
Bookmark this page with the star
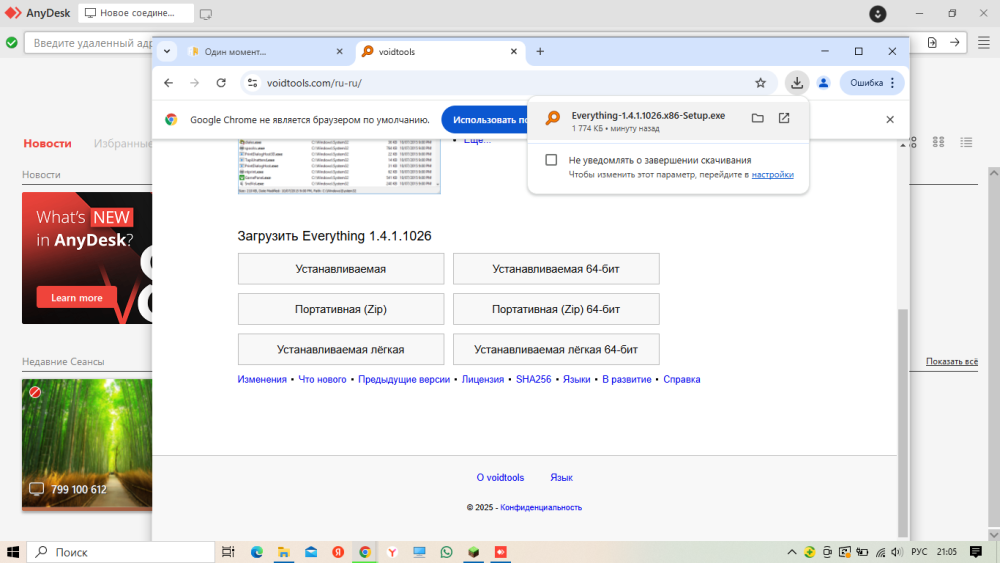click(x=760, y=83)
